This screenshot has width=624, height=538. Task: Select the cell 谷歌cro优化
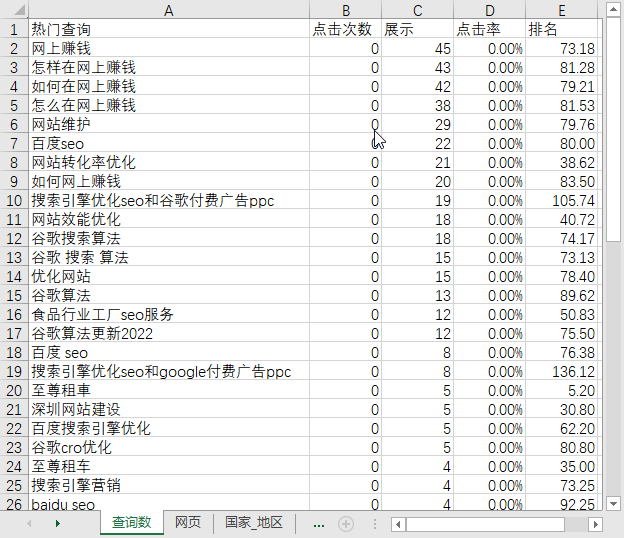point(169,447)
